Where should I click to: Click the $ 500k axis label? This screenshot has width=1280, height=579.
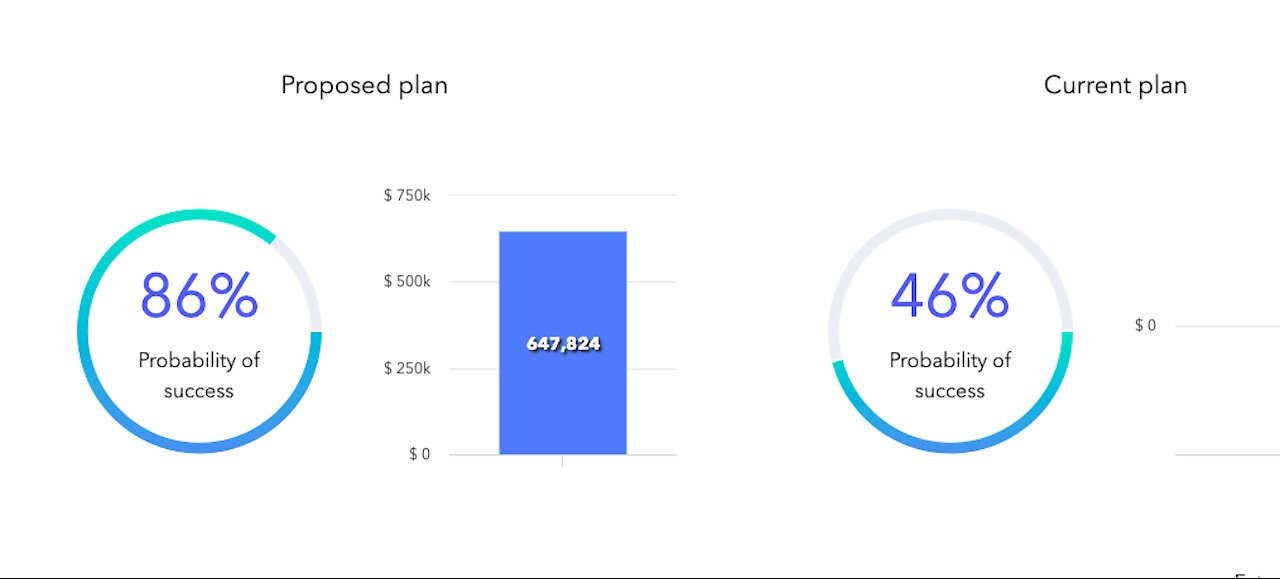tap(407, 281)
